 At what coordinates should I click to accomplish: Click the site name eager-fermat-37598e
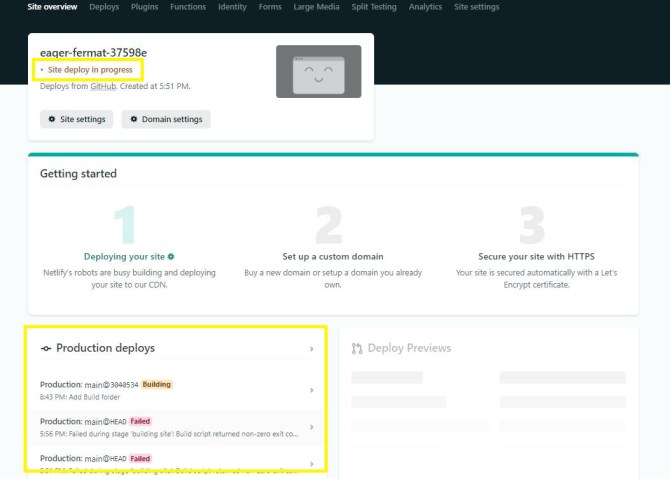click(x=94, y=53)
